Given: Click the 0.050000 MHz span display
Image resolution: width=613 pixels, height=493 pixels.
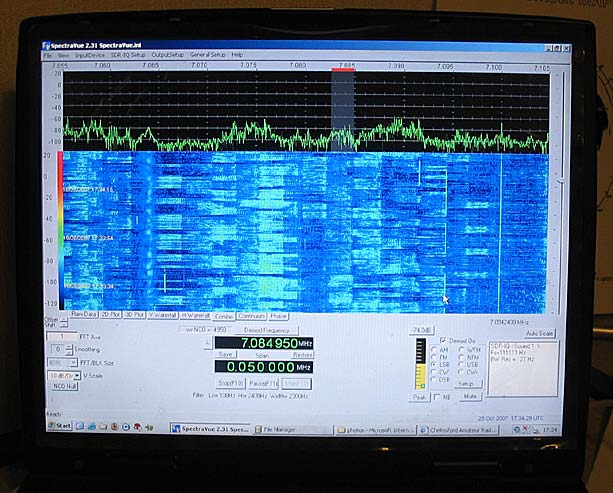Looking at the screenshot, I should (x=263, y=367).
